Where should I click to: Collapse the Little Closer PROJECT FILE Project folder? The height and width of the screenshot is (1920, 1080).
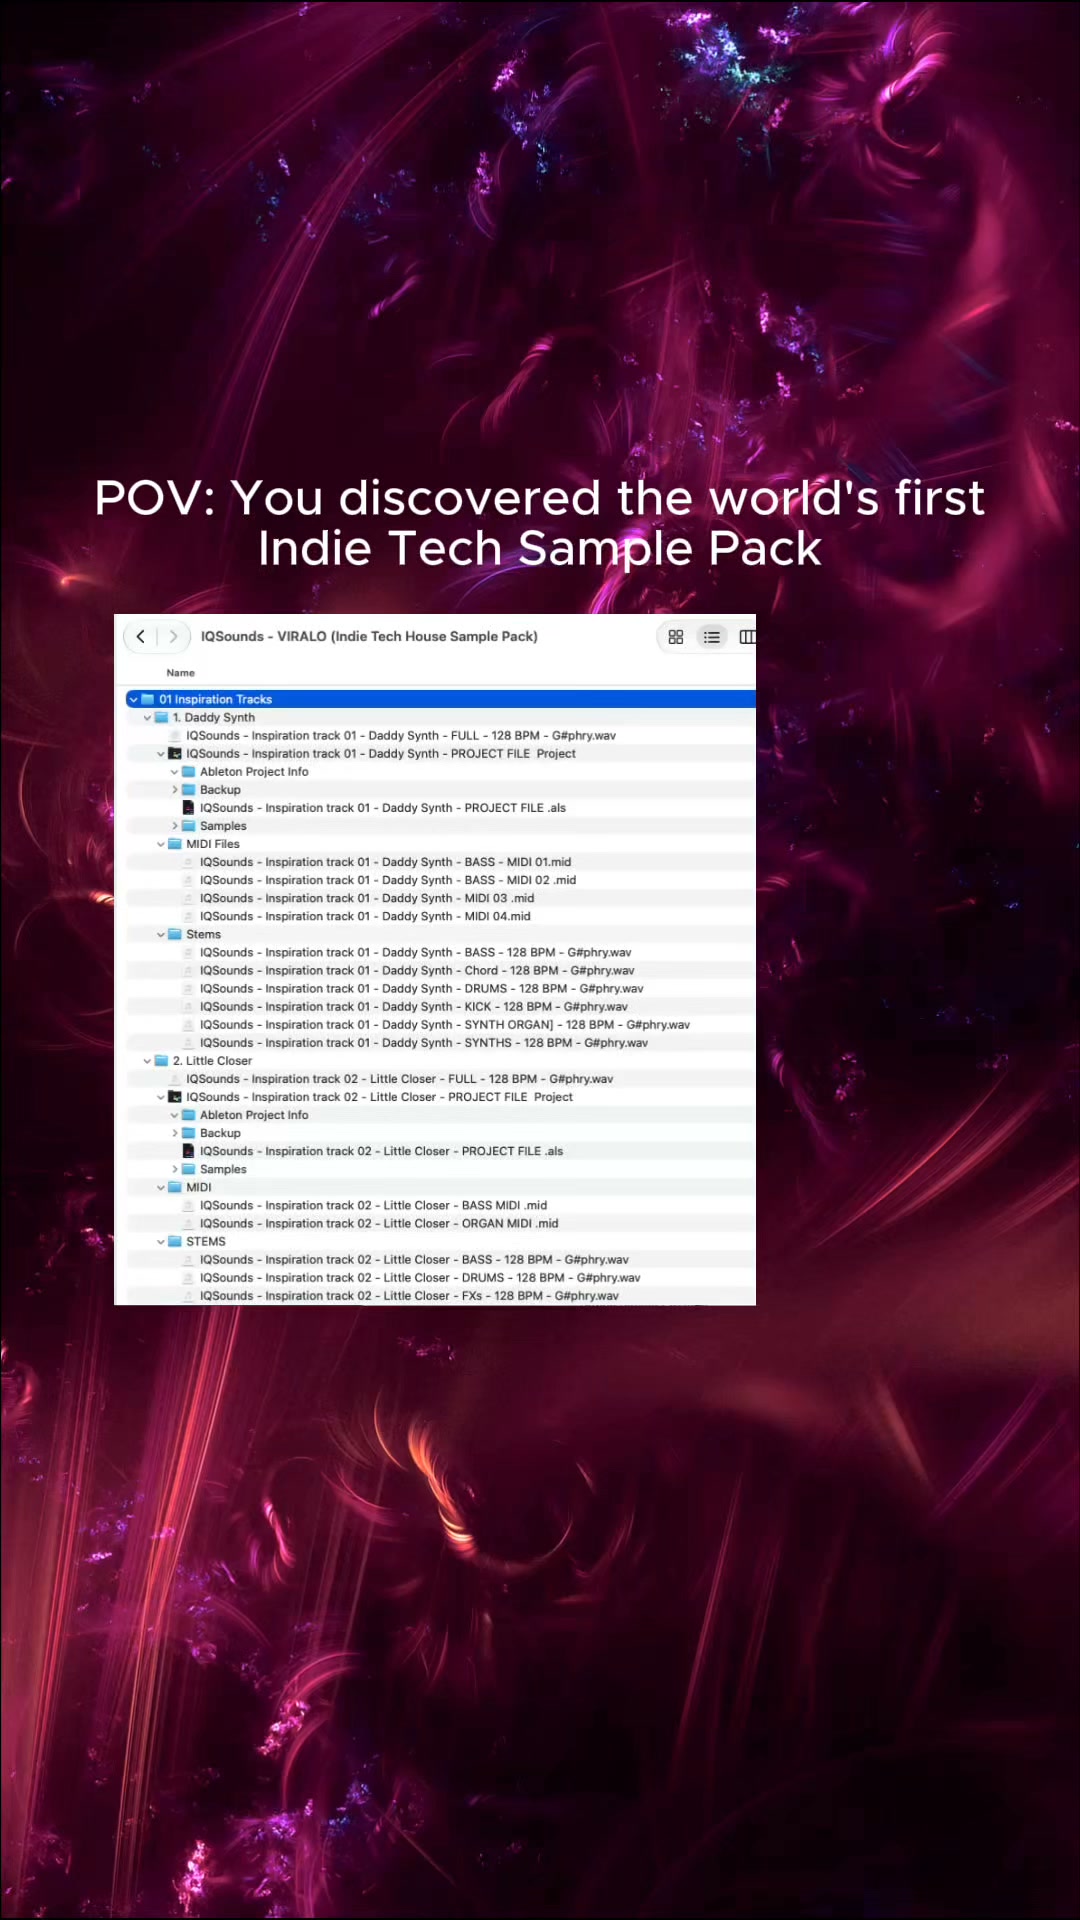click(161, 1097)
